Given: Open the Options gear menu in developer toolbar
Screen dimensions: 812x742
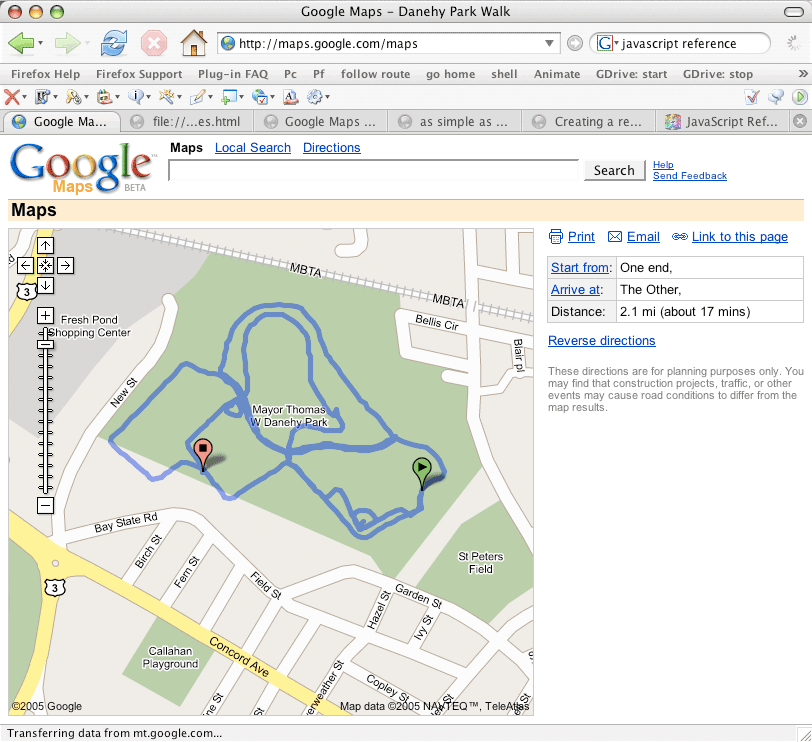Looking at the screenshot, I should [318, 97].
